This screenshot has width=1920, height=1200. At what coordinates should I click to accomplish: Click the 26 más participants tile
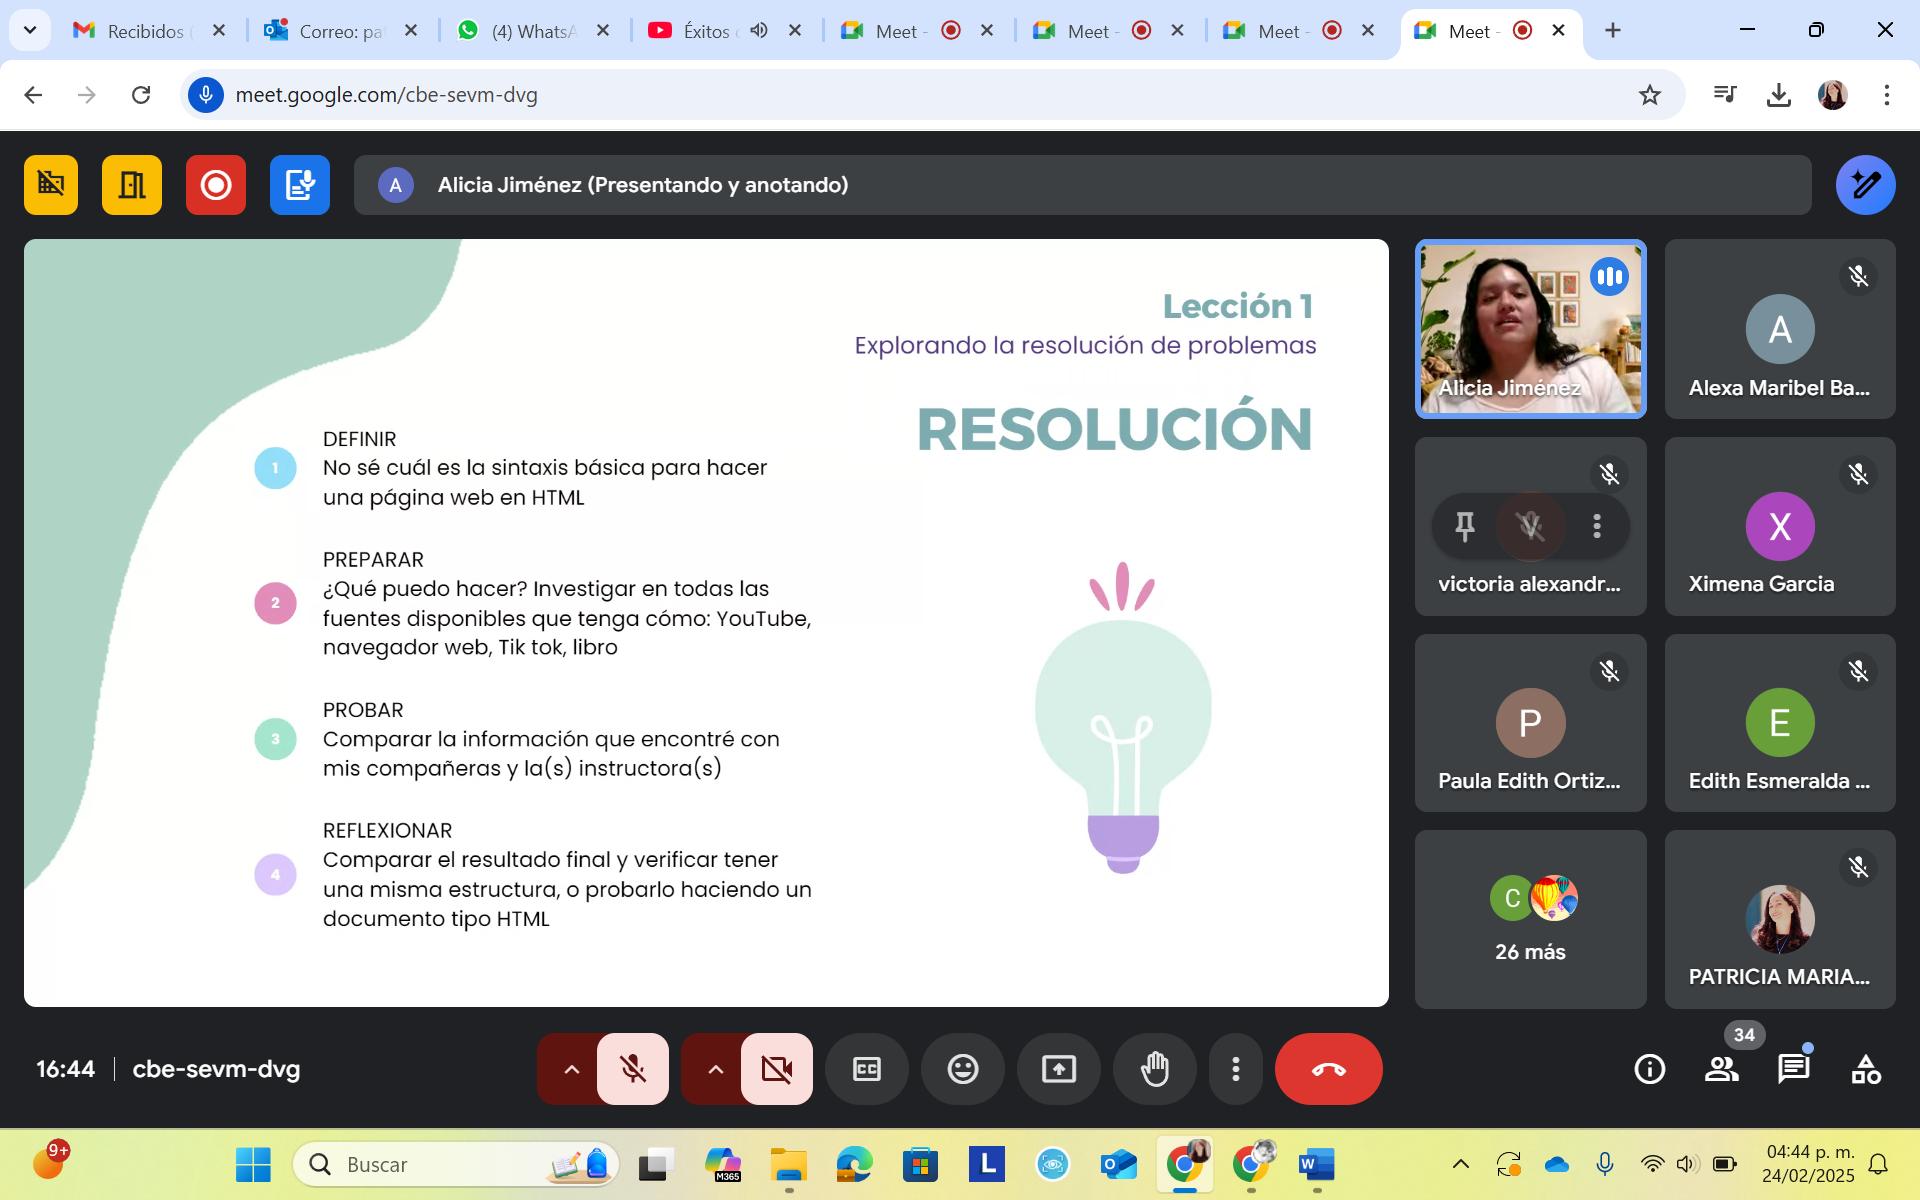pos(1530,919)
